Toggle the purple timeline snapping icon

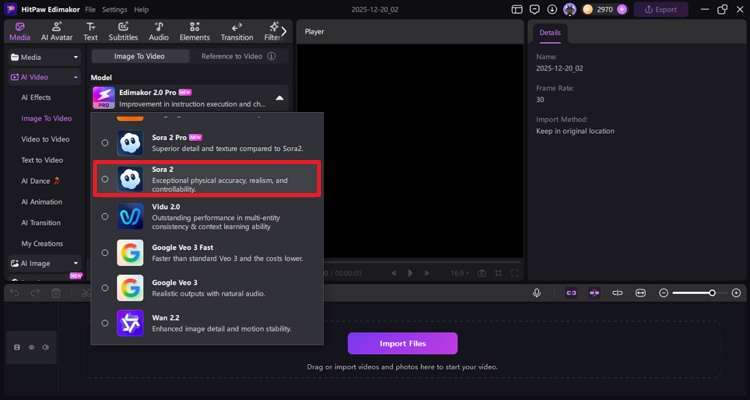point(595,293)
